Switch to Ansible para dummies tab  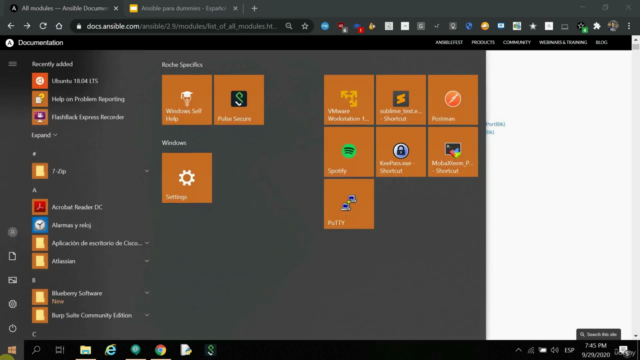pyautogui.click(x=183, y=8)
